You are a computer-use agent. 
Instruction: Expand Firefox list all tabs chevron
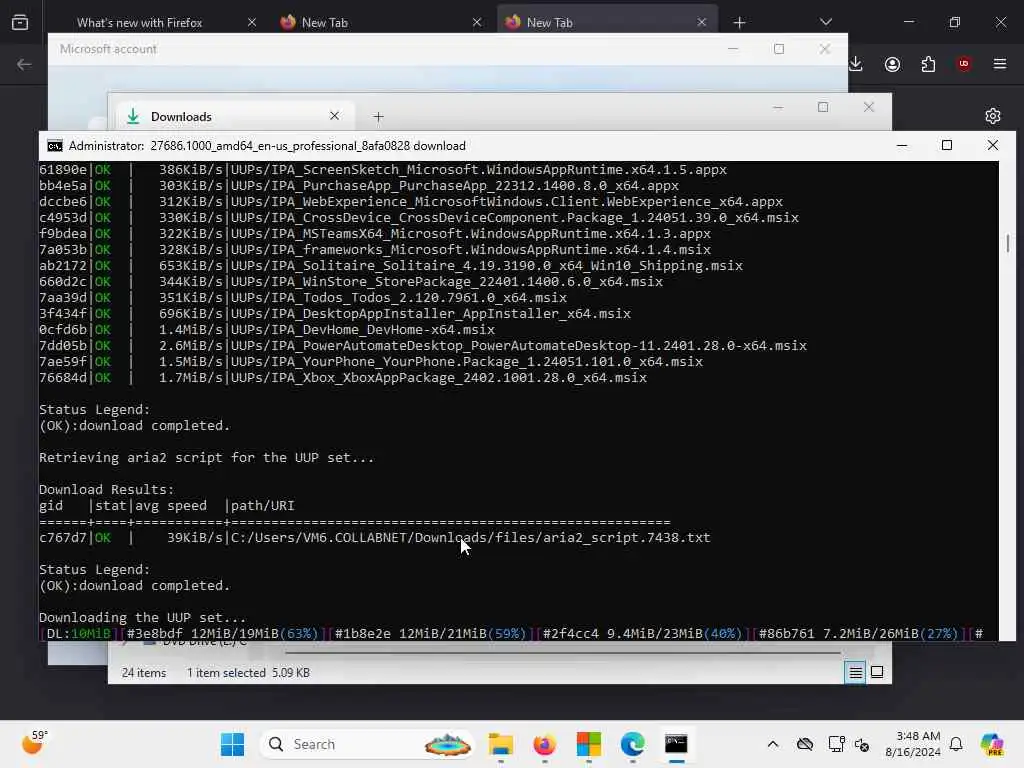click(x=826, y=22)
